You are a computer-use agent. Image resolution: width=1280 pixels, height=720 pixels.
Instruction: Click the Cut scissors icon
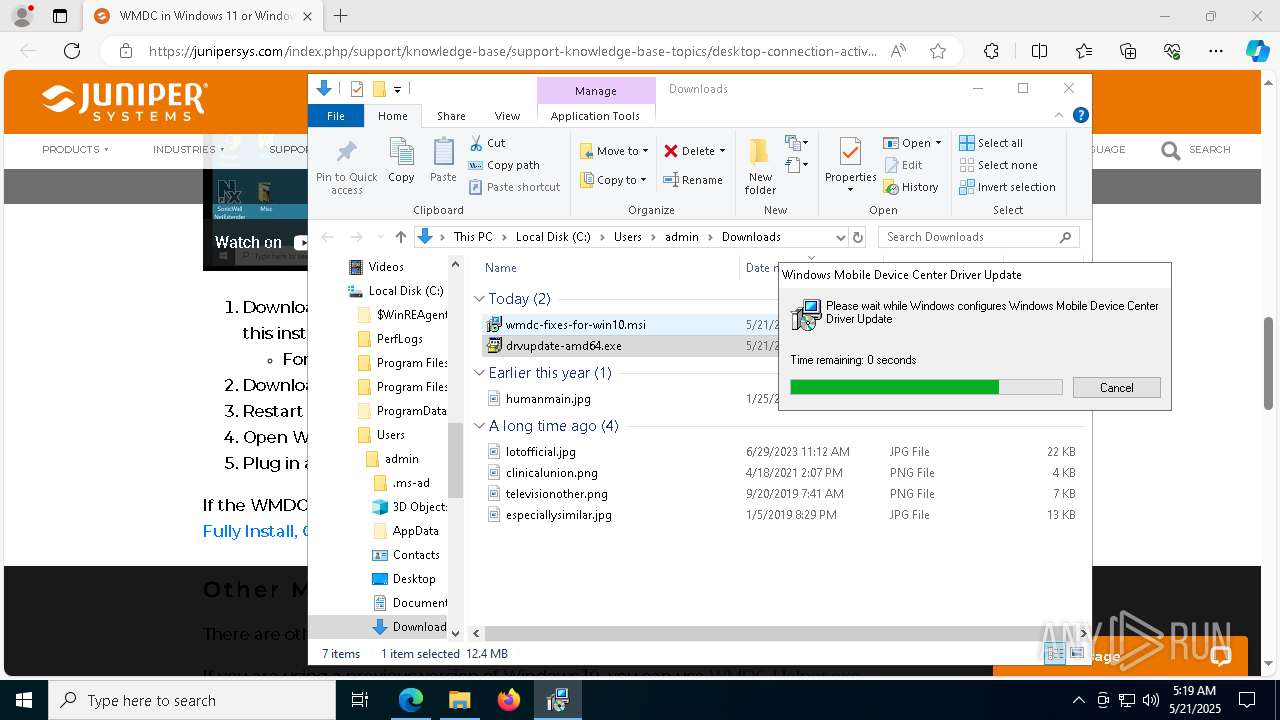pyautogui.click(x=477, y=143)
